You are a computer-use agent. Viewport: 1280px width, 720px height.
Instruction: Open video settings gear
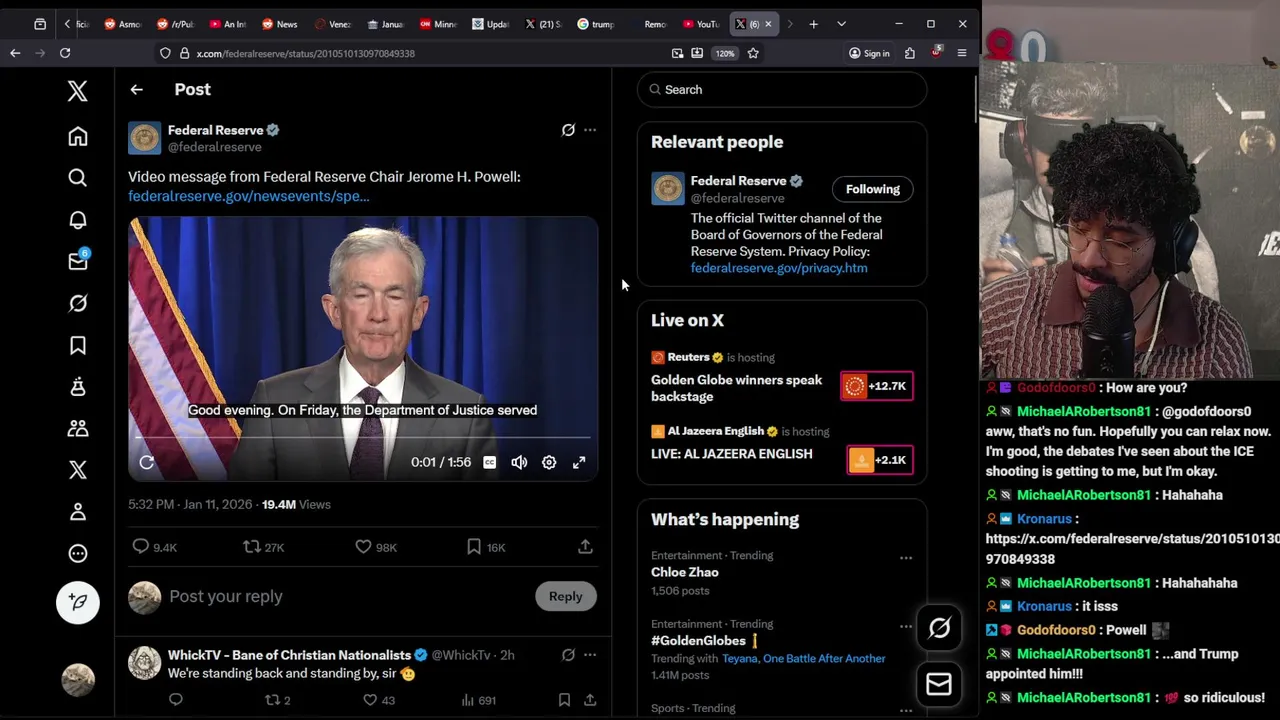click(549, 462)
